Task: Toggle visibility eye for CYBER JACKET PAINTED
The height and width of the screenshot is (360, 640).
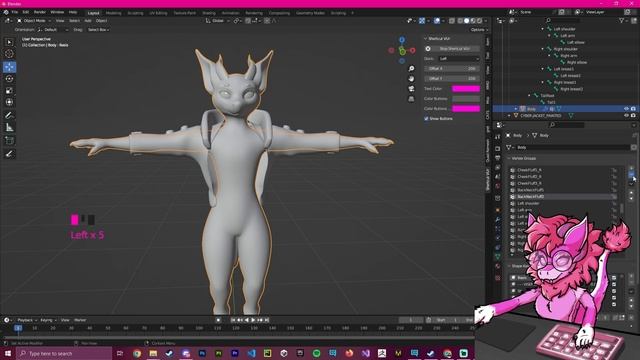Action: 626,116
